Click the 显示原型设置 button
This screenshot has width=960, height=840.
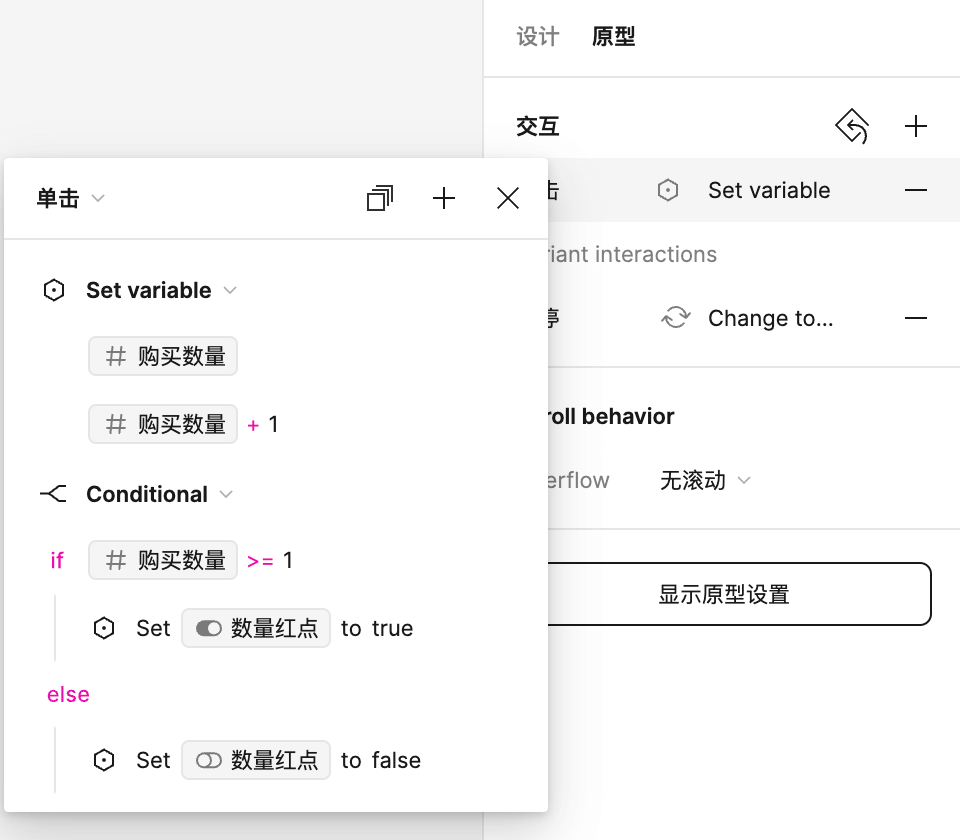tap(724, 594)
